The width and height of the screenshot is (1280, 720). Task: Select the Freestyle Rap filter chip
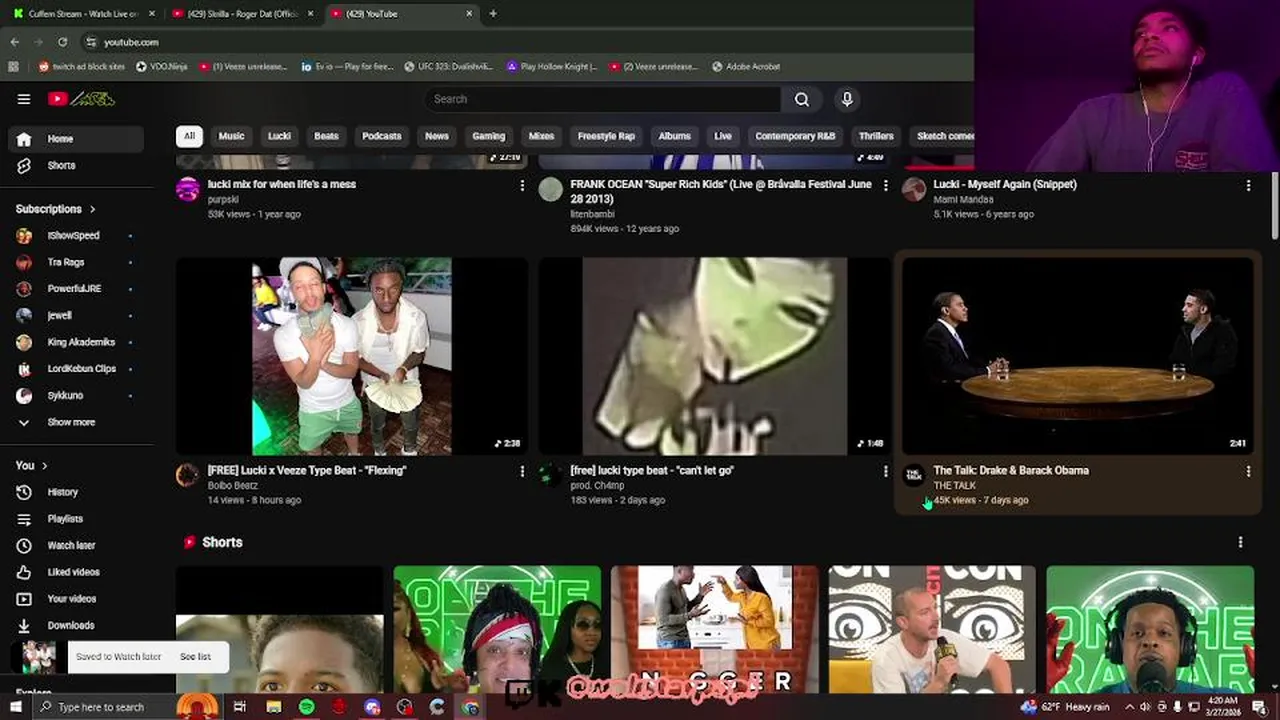pos(606,136)
